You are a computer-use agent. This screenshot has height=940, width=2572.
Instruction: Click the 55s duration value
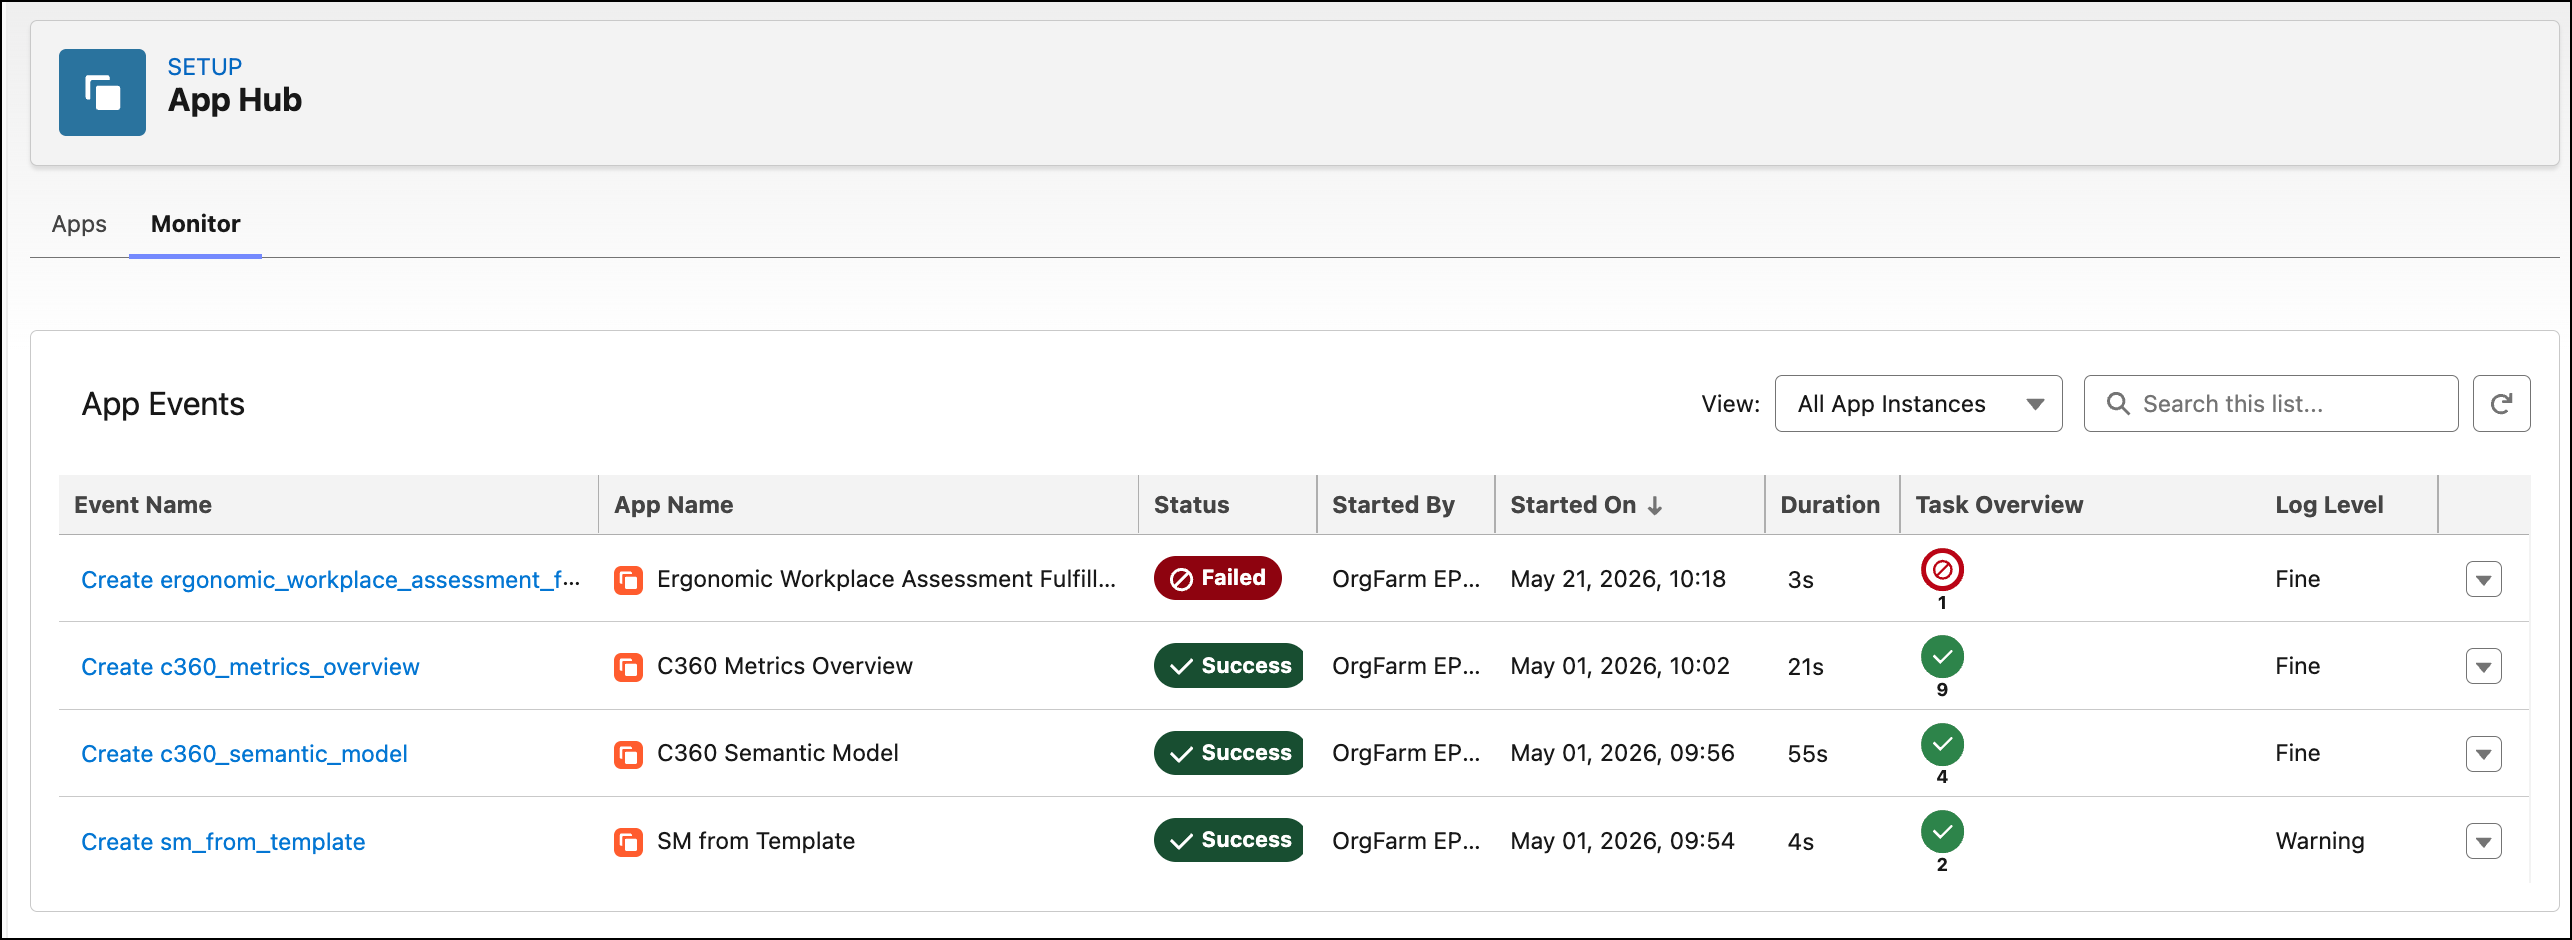pyautogui.click(x=1807, y=754)
